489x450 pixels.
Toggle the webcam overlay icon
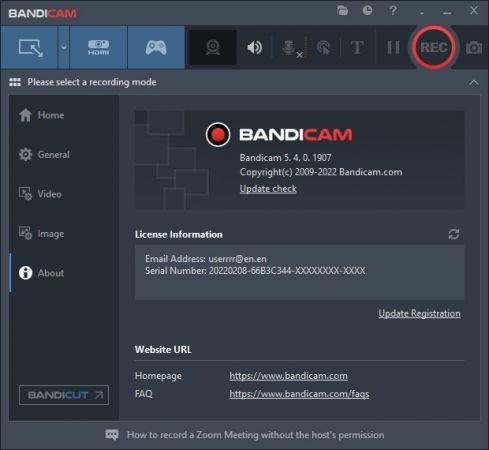[x=213, y=48]
